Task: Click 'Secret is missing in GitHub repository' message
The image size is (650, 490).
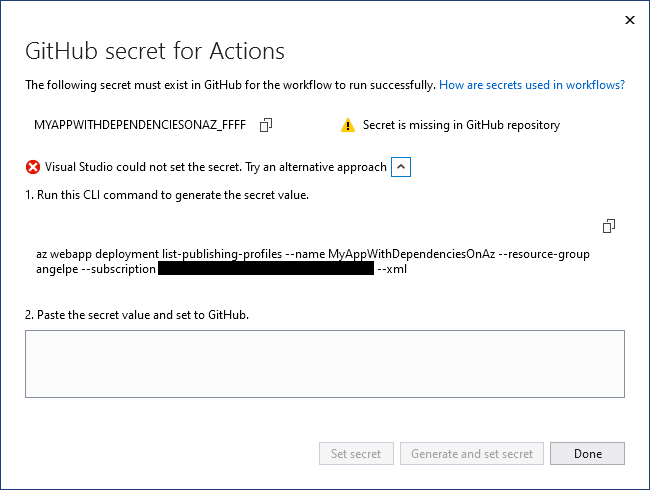Action: [x=461, y=125]
